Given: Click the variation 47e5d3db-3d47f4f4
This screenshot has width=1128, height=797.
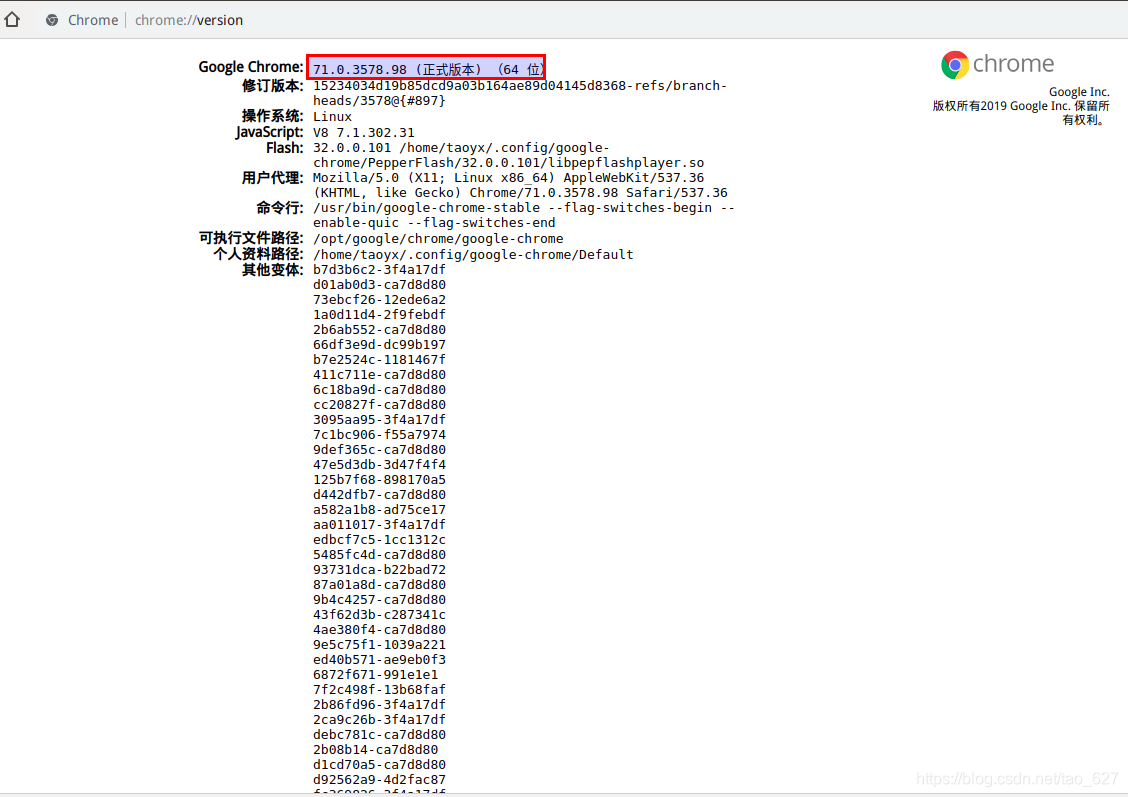Looking at the screenshot, I should coord(379,465).
